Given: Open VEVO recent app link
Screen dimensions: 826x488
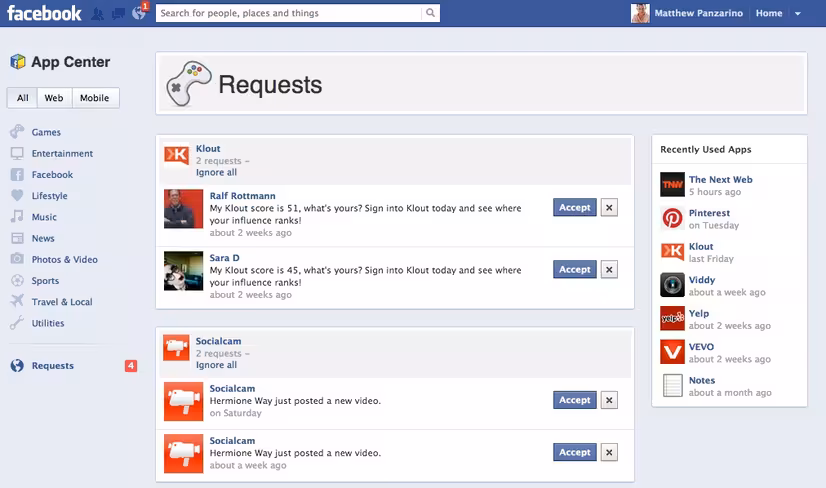Looking at the screenshot, I should 701,347.
